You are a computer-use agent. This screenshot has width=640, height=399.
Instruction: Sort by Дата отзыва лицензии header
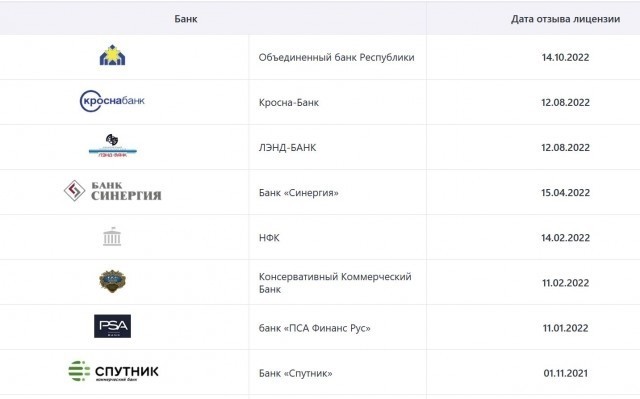[x=565, y=19]
